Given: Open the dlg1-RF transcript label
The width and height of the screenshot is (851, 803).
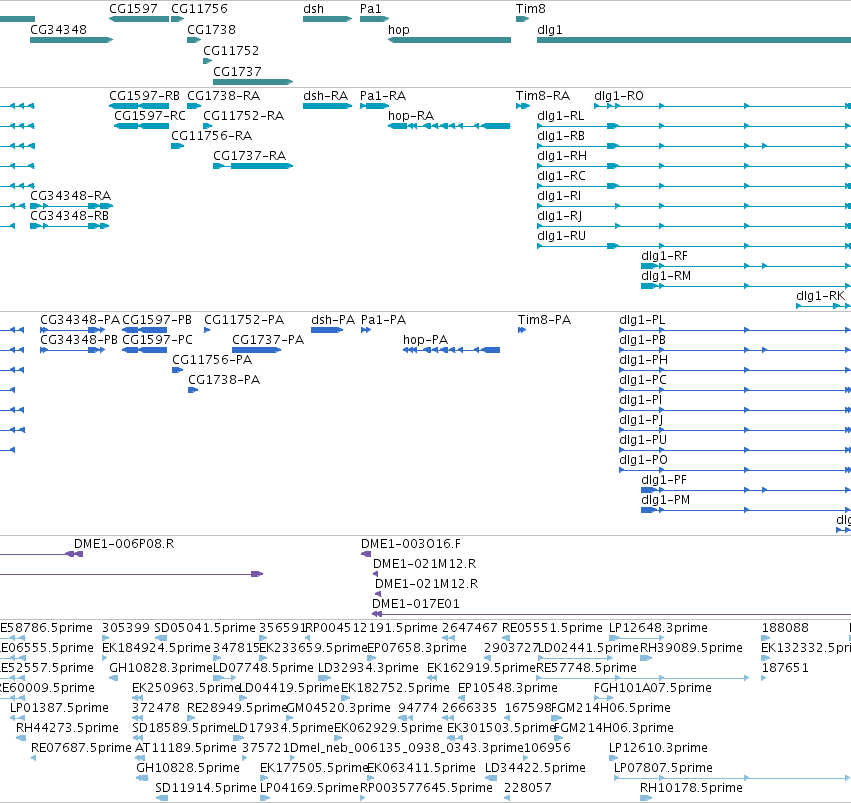Looking at the screenshot, I should [x=664, y=256].
